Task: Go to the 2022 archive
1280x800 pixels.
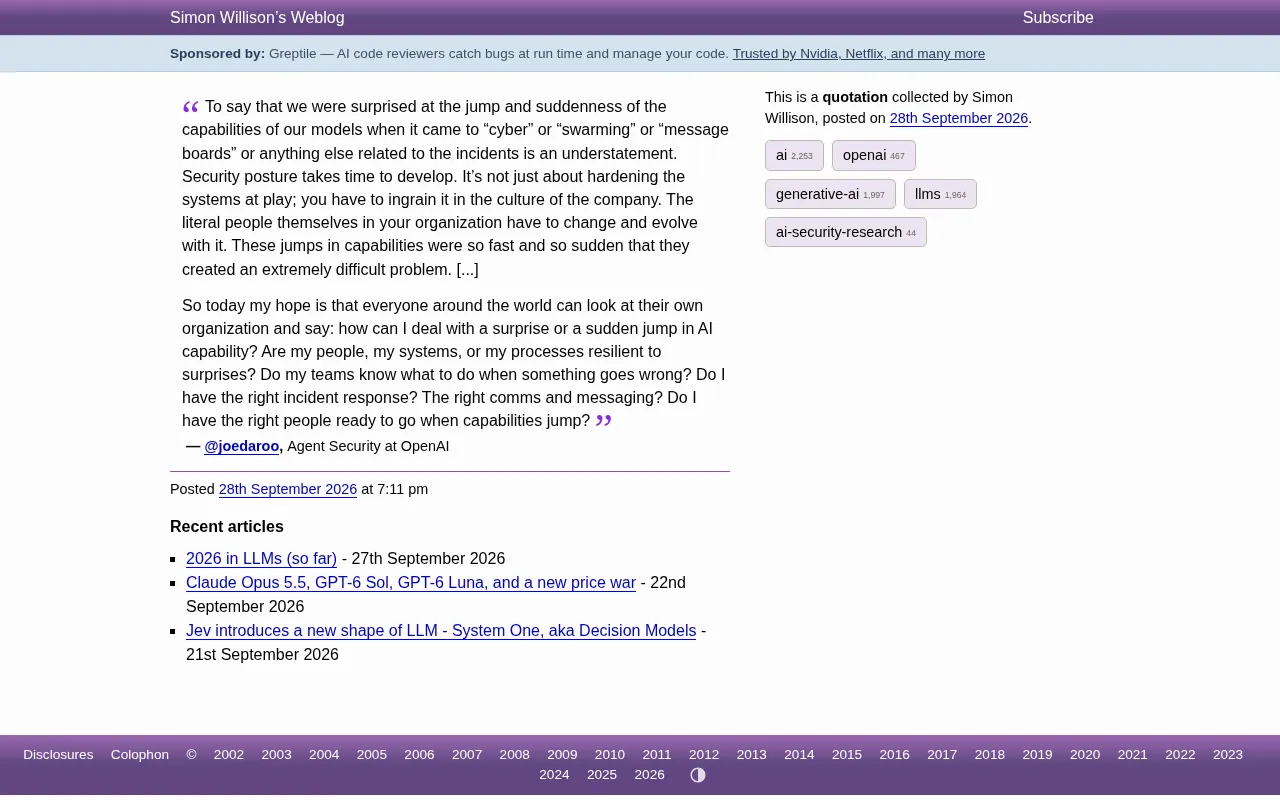Action: point(1180,755)
